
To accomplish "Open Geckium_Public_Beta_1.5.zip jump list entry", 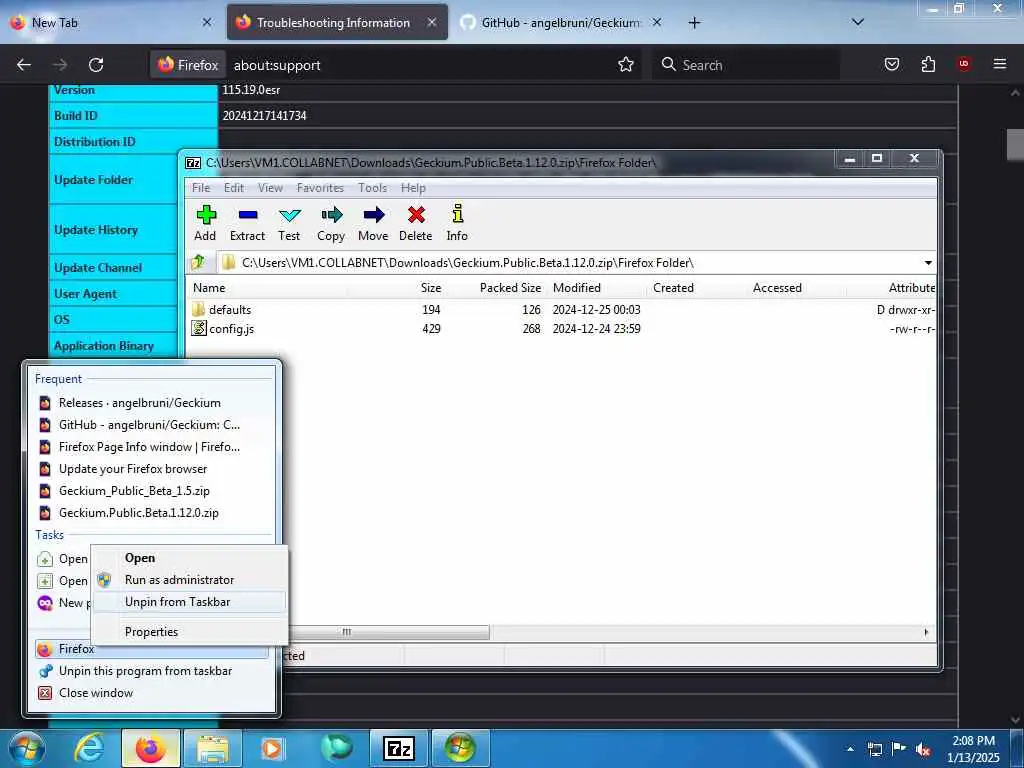I will (152, 491).
